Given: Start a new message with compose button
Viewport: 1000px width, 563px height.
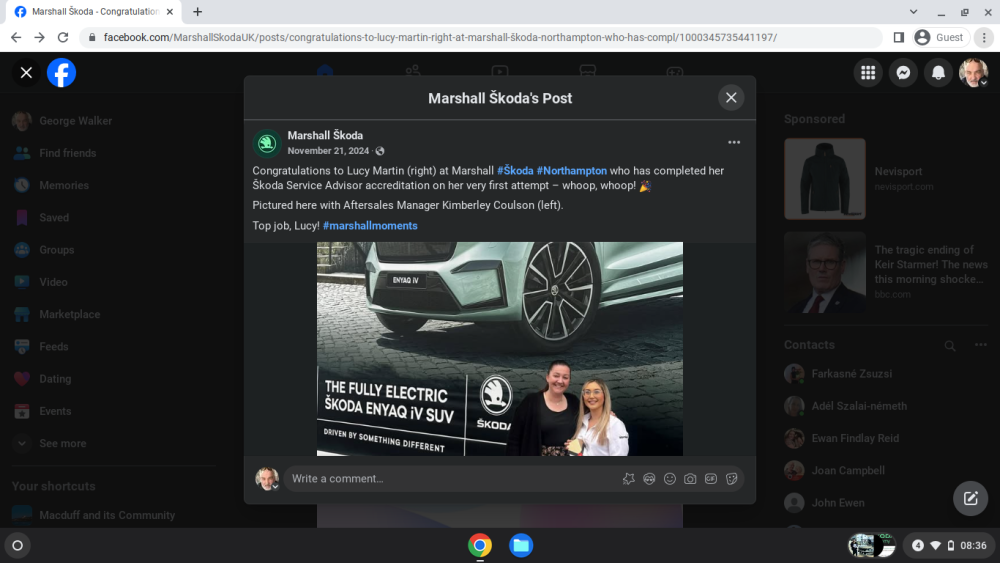Looking at the screenshot, I should (970, 499).
